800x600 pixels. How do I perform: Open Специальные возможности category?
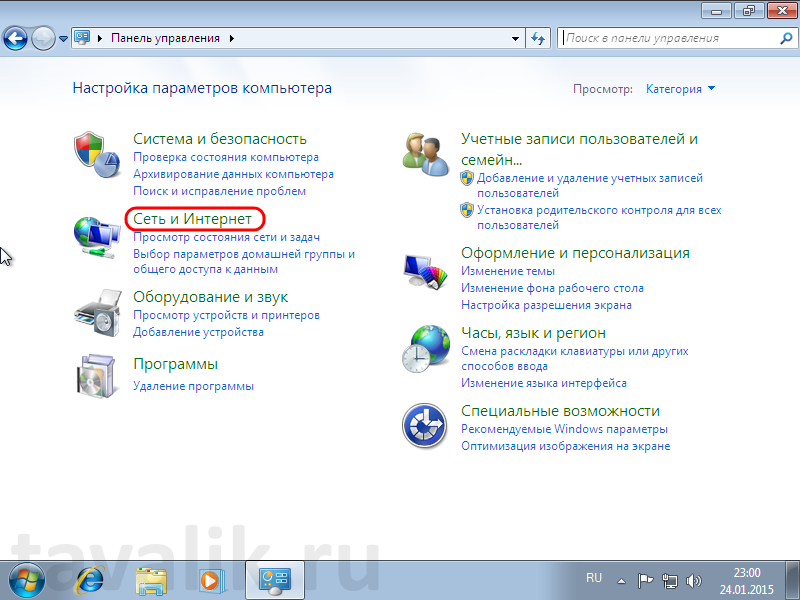pyautogui.click(x=560, y=411)
